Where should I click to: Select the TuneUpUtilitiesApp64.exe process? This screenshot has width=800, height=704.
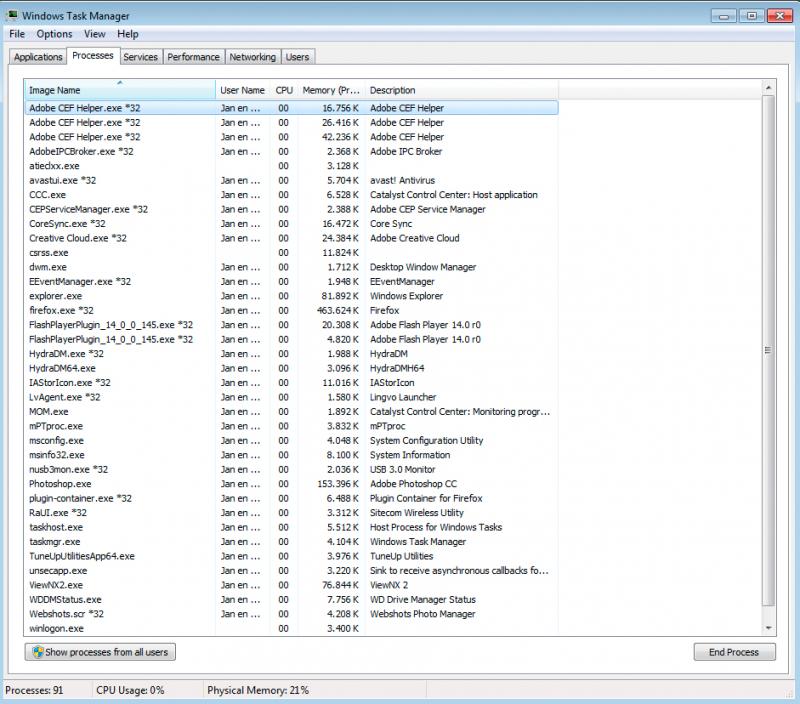click(291, 556)
